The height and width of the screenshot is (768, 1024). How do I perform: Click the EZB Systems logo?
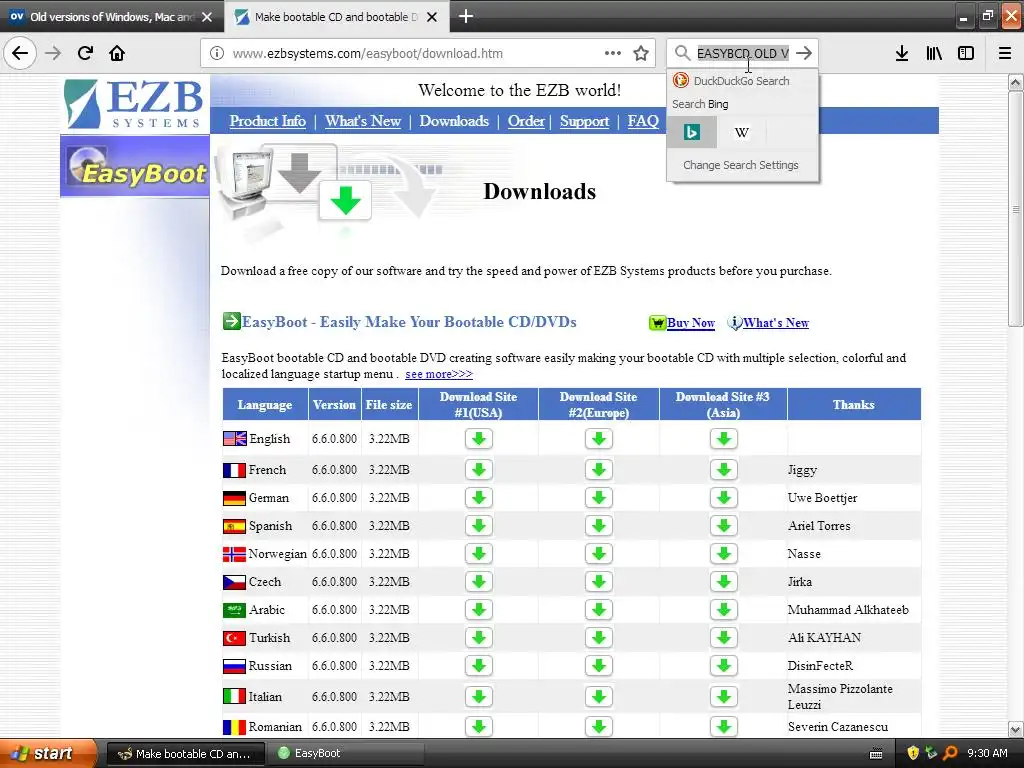pyautogui.click(x=135, y=104)
